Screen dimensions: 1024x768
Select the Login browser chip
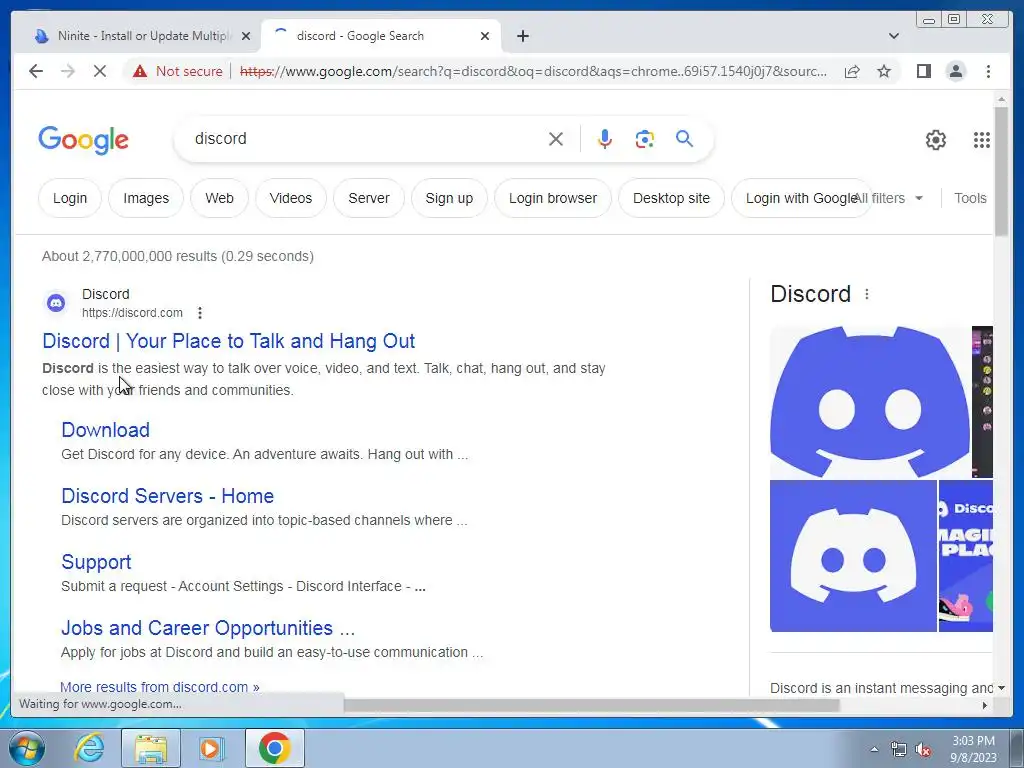tap(552, 198)
